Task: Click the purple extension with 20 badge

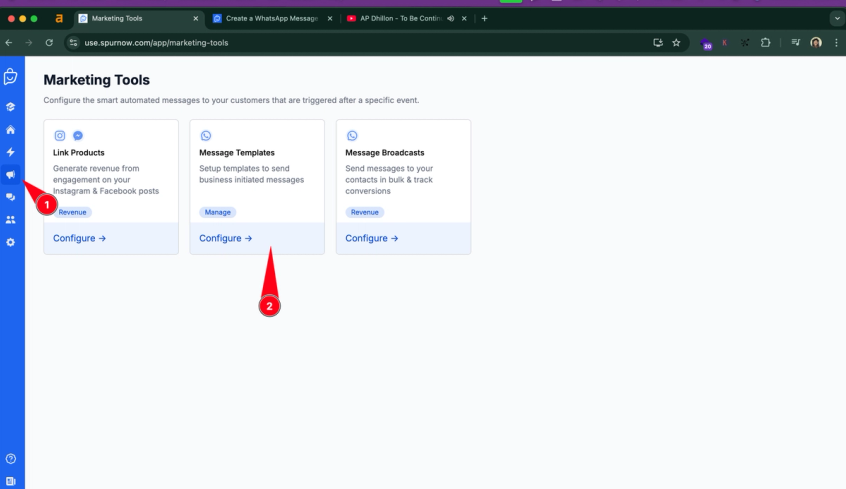Action: [706, 43]
